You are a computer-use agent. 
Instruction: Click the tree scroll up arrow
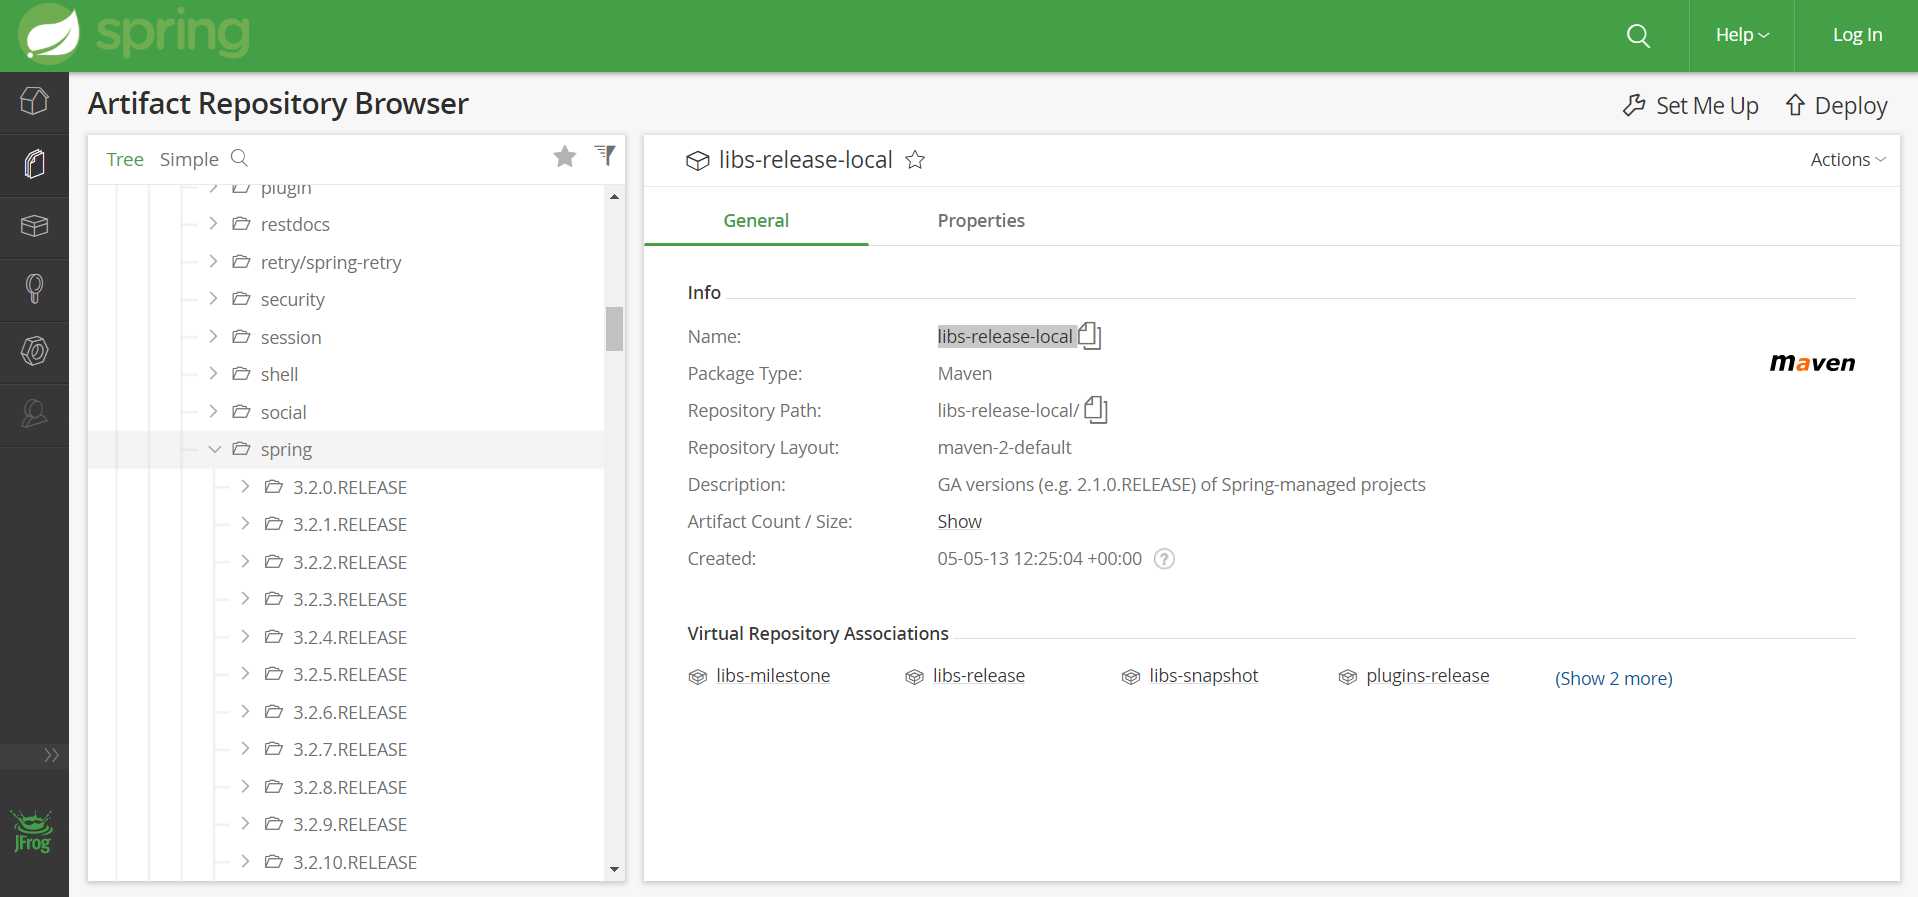point(614,196)
